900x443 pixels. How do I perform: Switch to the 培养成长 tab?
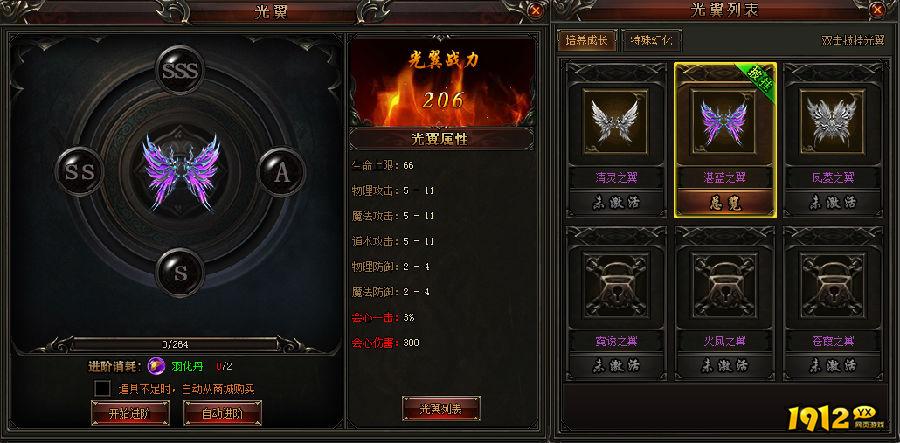587,41
